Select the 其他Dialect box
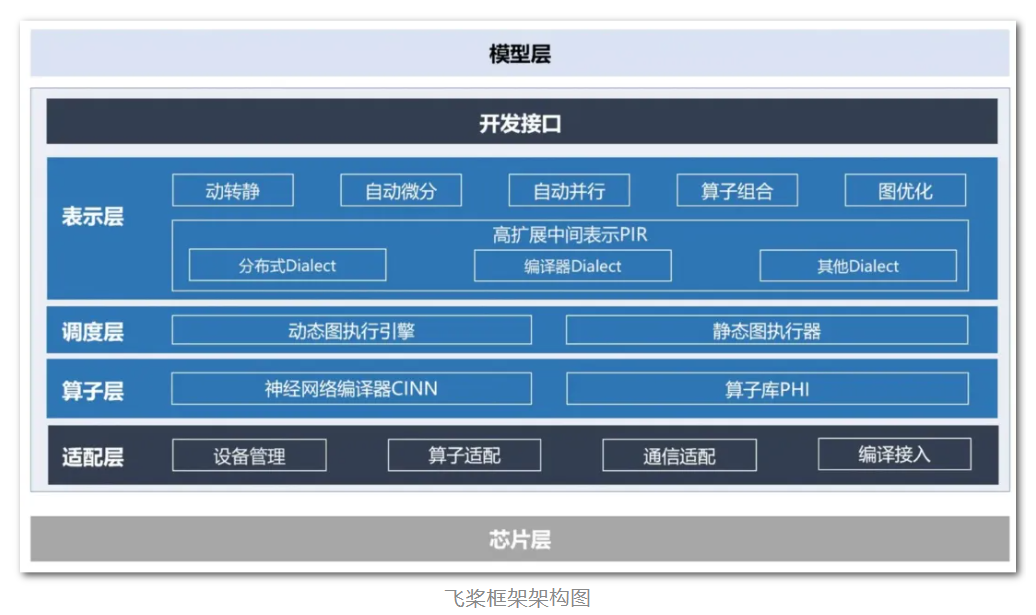Image resolution: width=1036 pixels, height=615 pixels. click(x=858, y=266)
